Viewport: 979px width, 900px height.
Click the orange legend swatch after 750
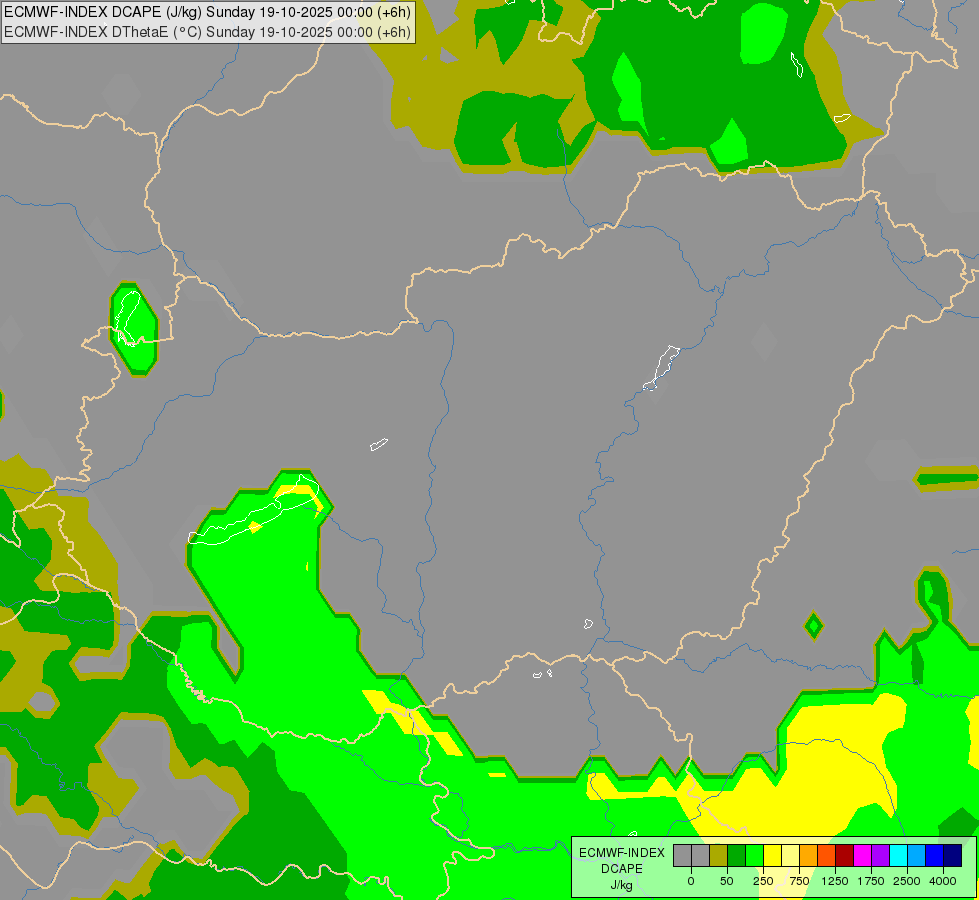[809, 856]
